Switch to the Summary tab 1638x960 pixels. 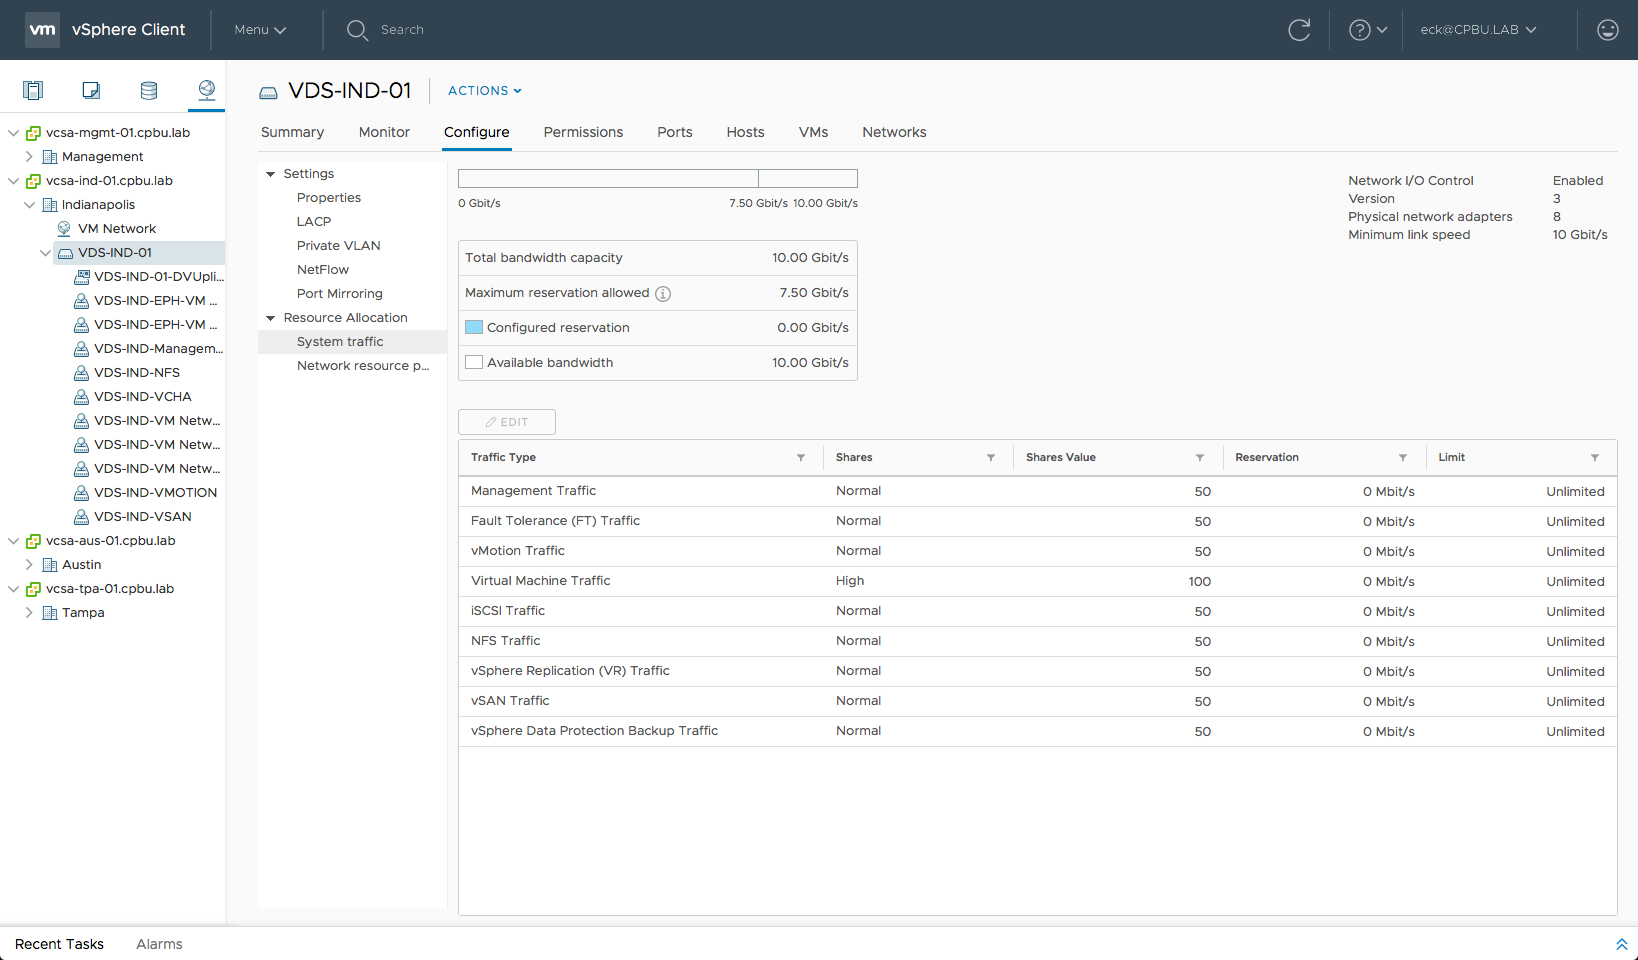coord(292,132)
